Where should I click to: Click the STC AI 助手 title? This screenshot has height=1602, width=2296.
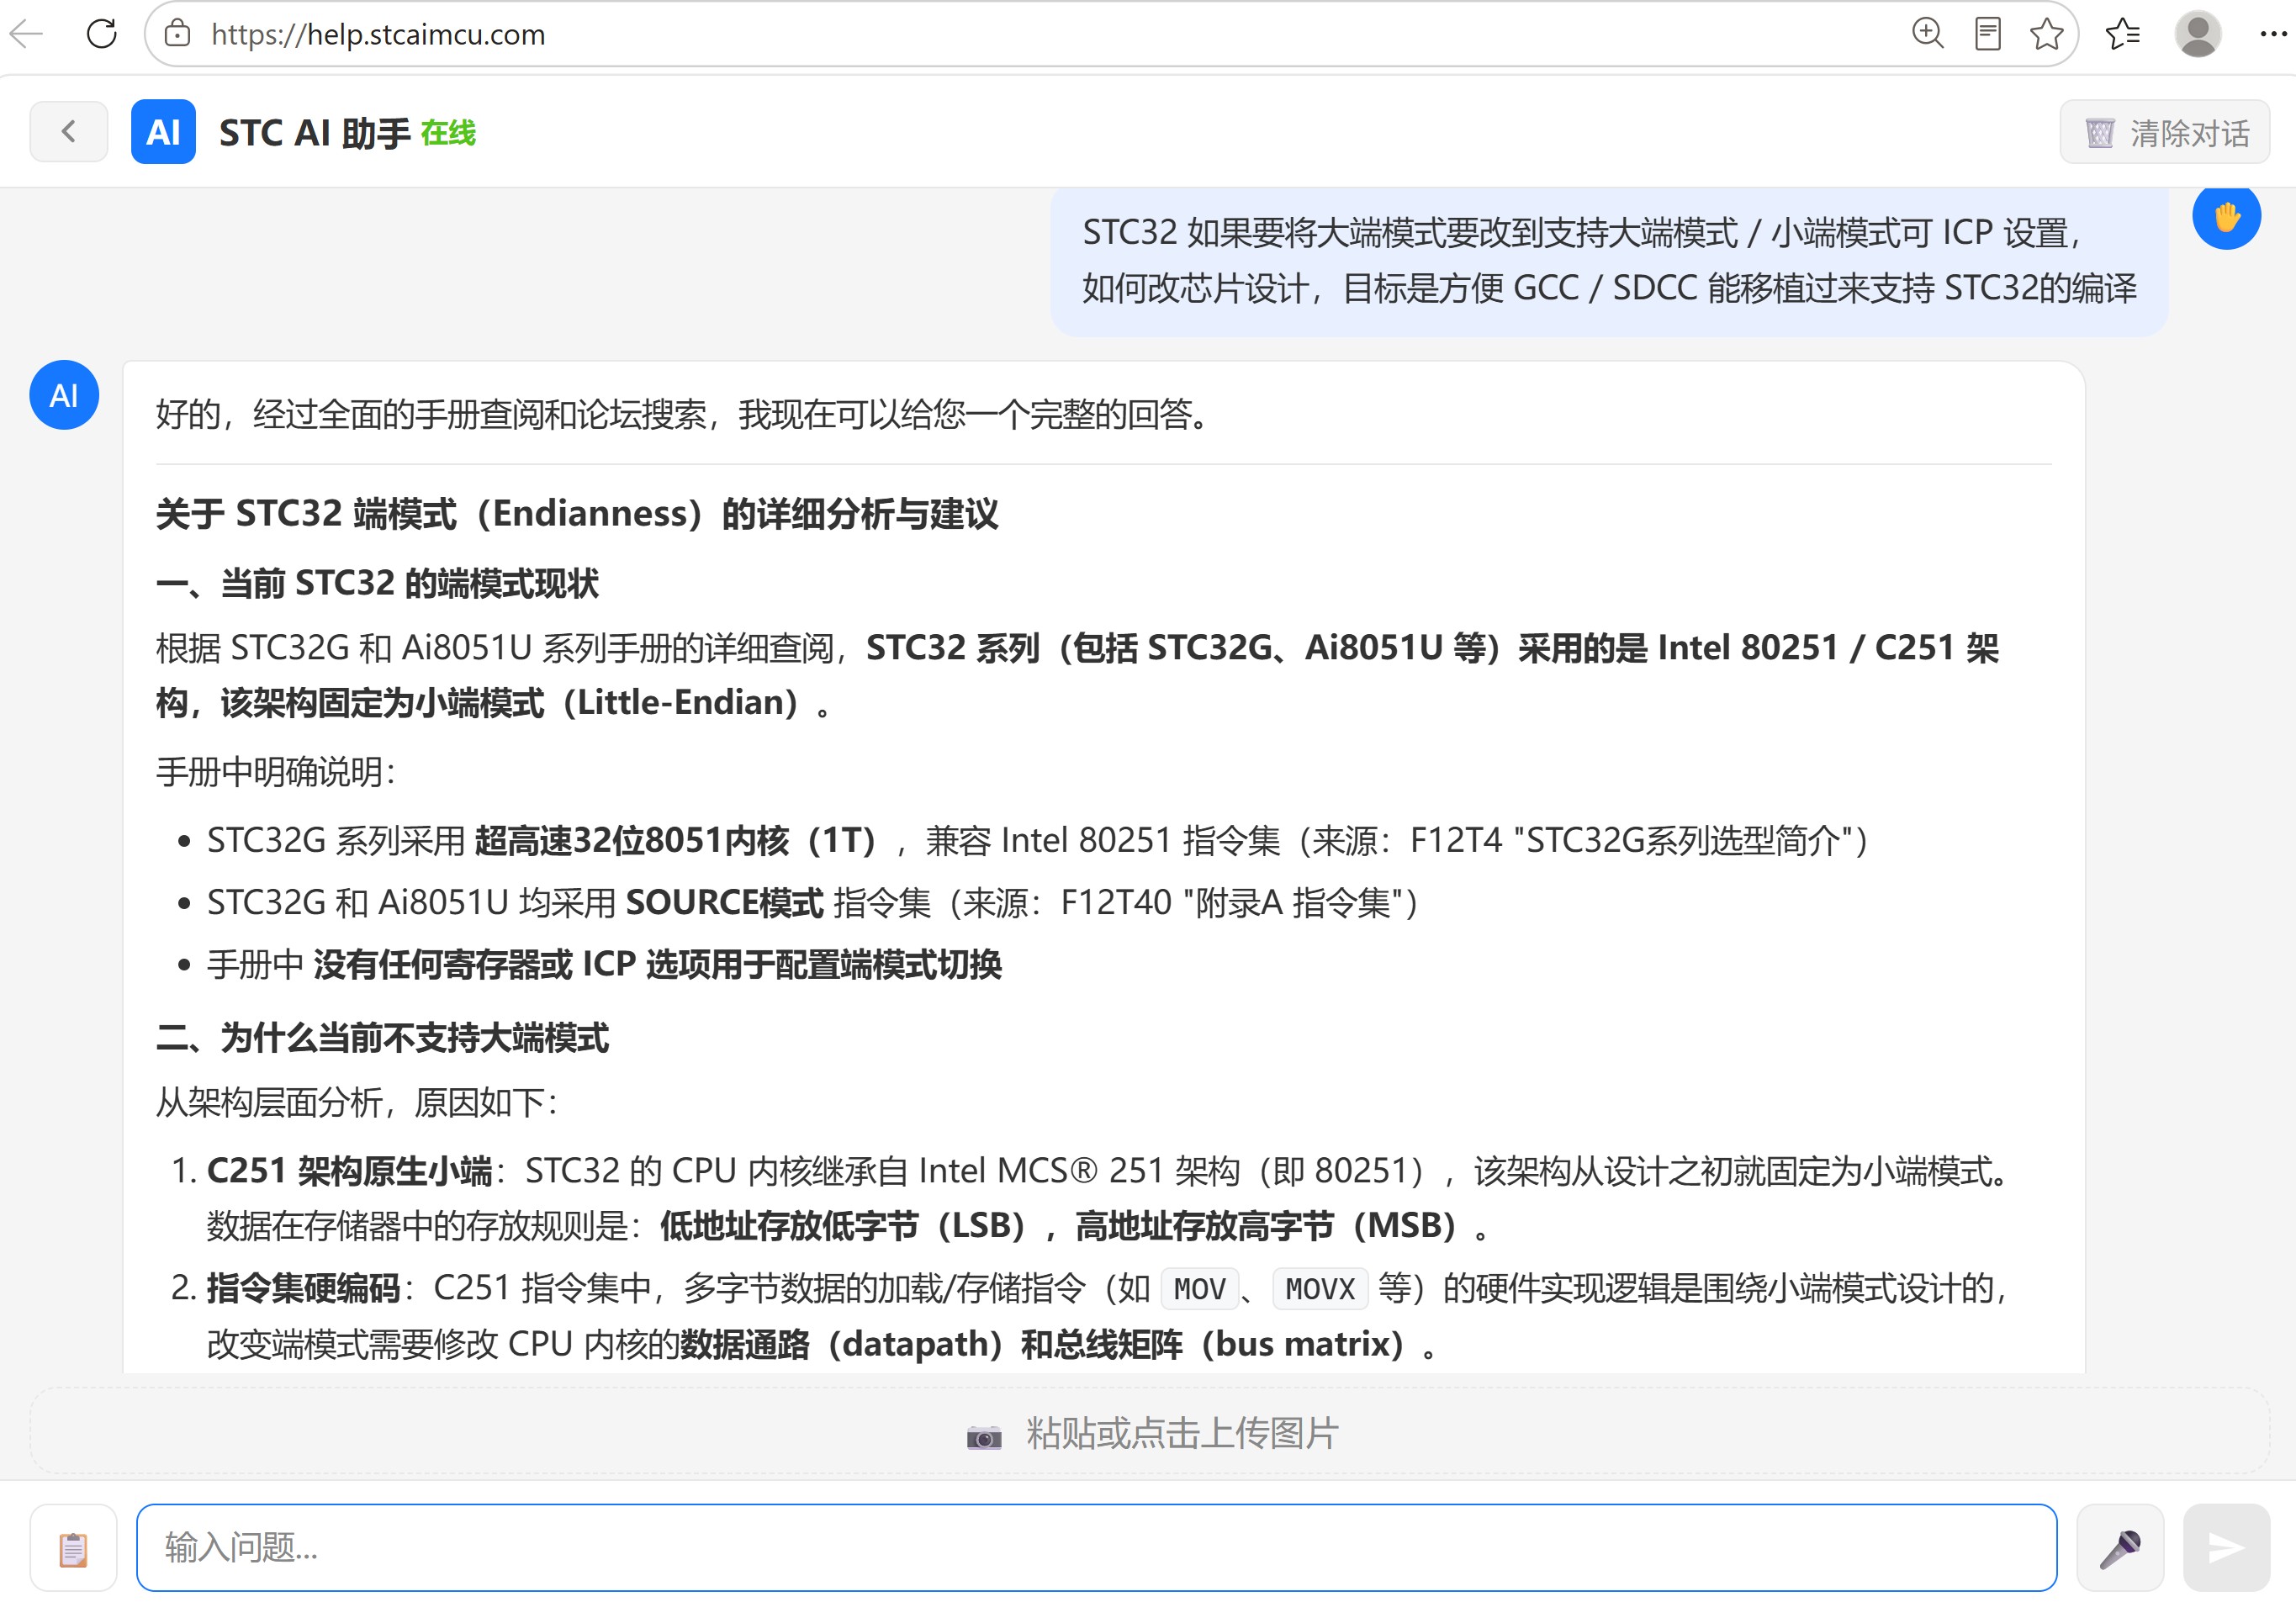point(315,133)
